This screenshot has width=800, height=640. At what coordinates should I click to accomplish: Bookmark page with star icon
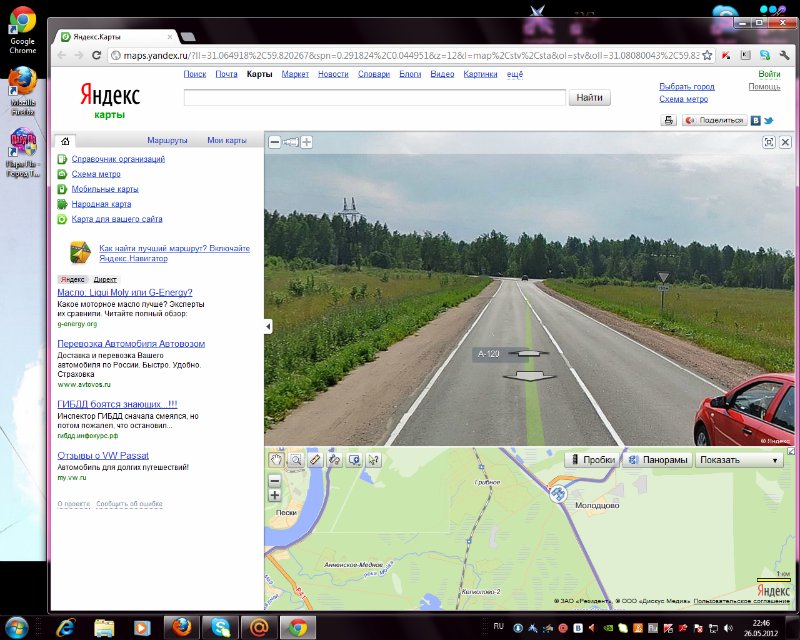pos(707,55)
